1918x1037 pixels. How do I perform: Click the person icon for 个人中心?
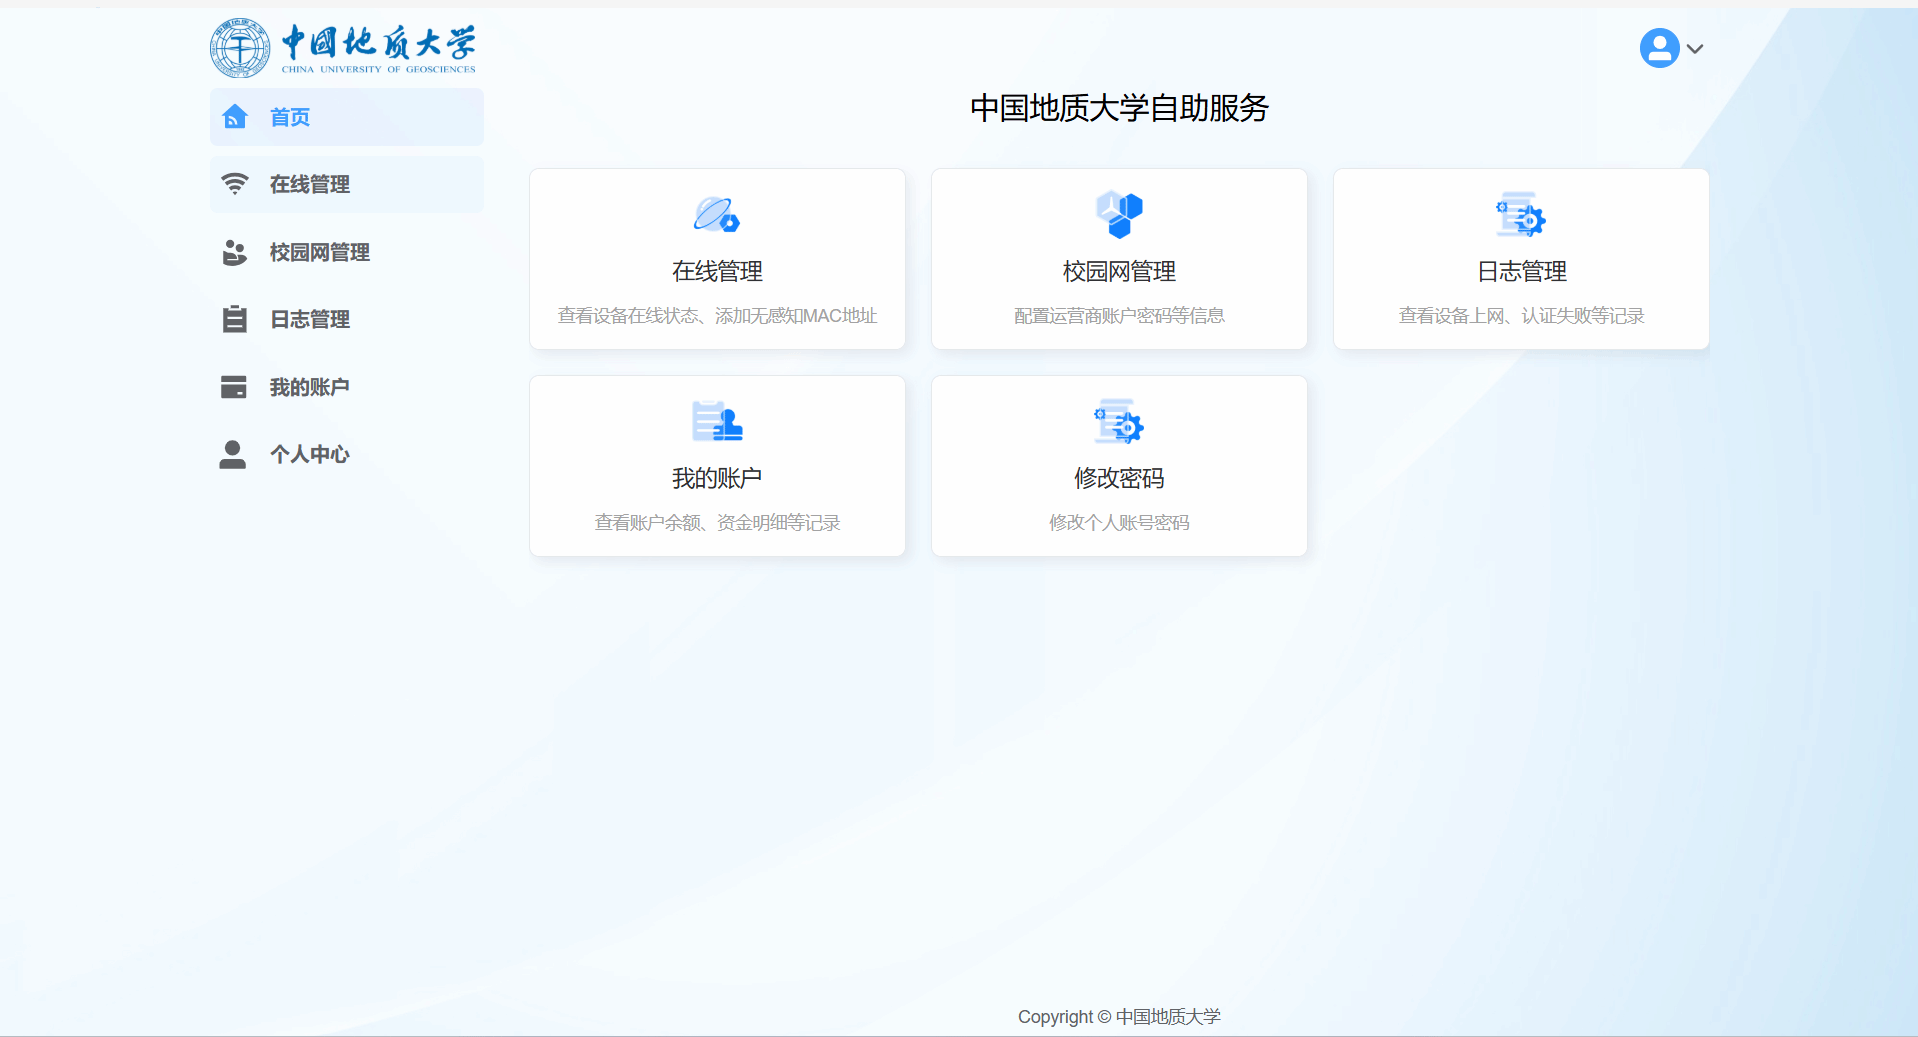[233, 454]
